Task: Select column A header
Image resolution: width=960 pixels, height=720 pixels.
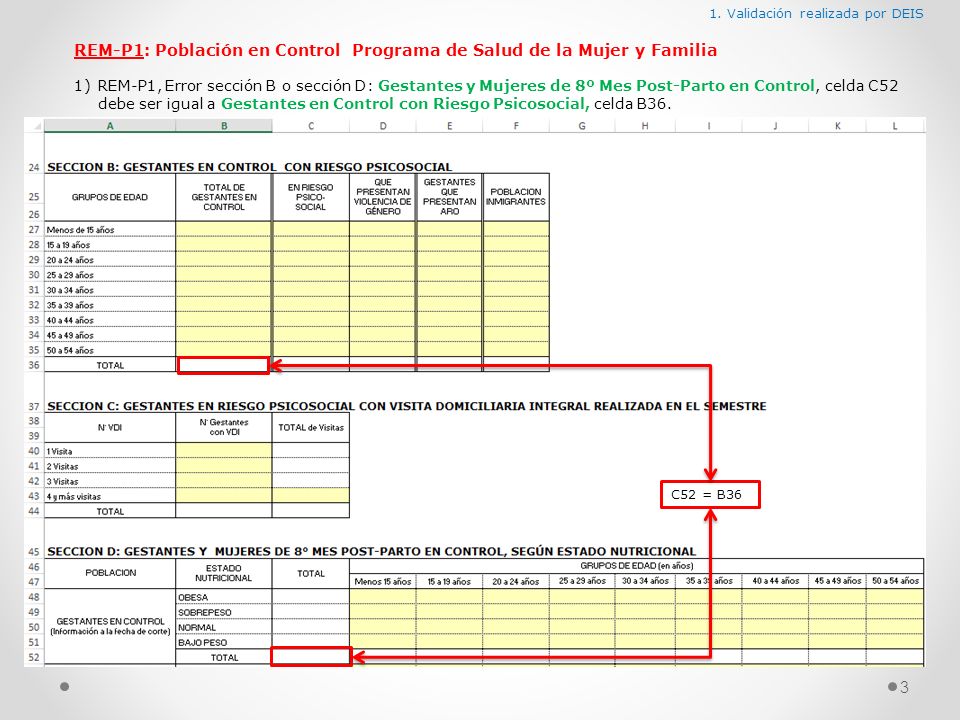Action: pyautogui.click(x=110, y=126)
